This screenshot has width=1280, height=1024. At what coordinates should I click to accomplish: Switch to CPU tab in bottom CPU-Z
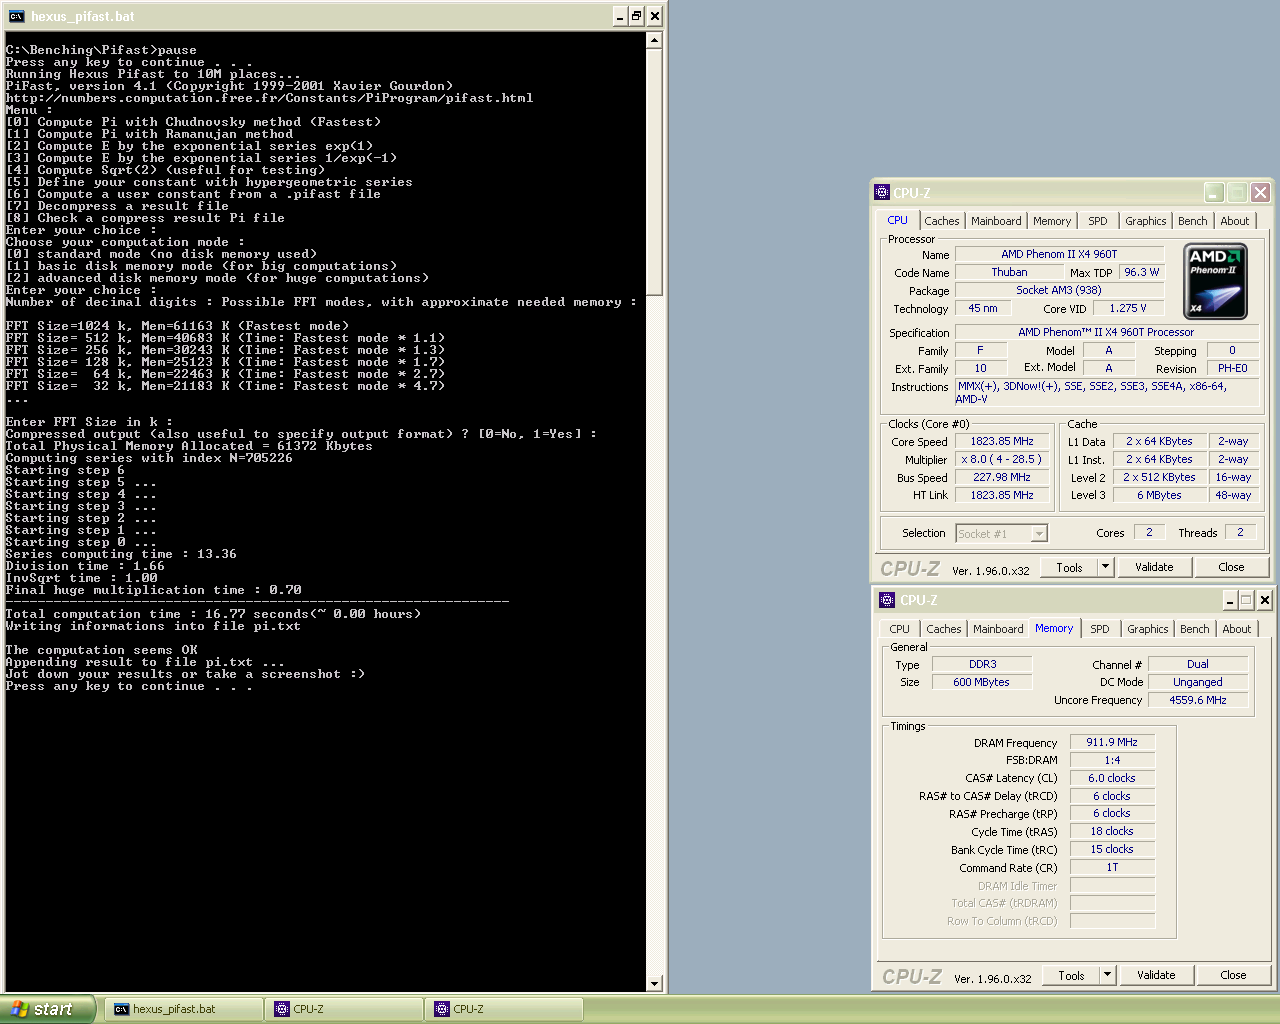pyautogui.click(x=900, y=629)
